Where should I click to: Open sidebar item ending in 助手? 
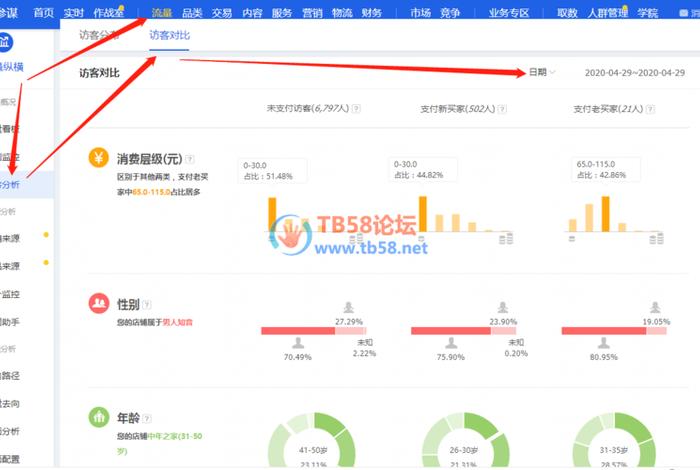pyautogui.click(x=10, y=321)
